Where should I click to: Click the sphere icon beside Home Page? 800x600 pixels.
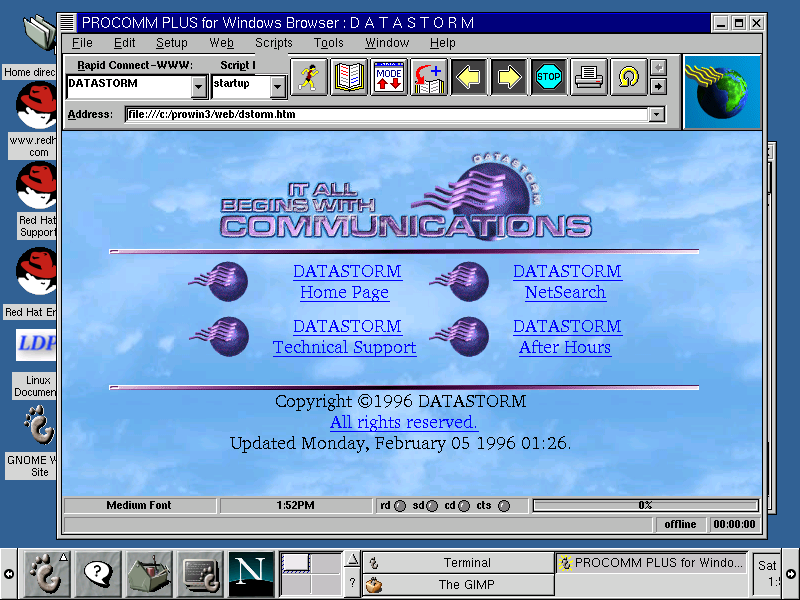point(219,281)
